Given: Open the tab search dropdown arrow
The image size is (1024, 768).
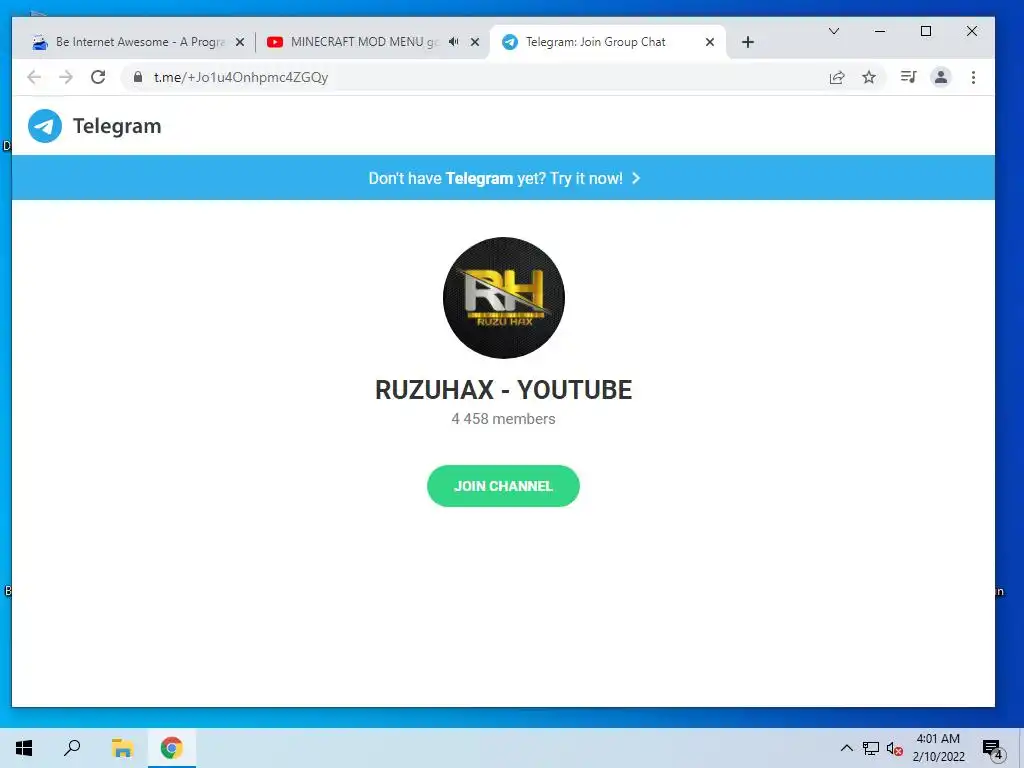Looking at the screenshot, I should (x=834, y=31).
